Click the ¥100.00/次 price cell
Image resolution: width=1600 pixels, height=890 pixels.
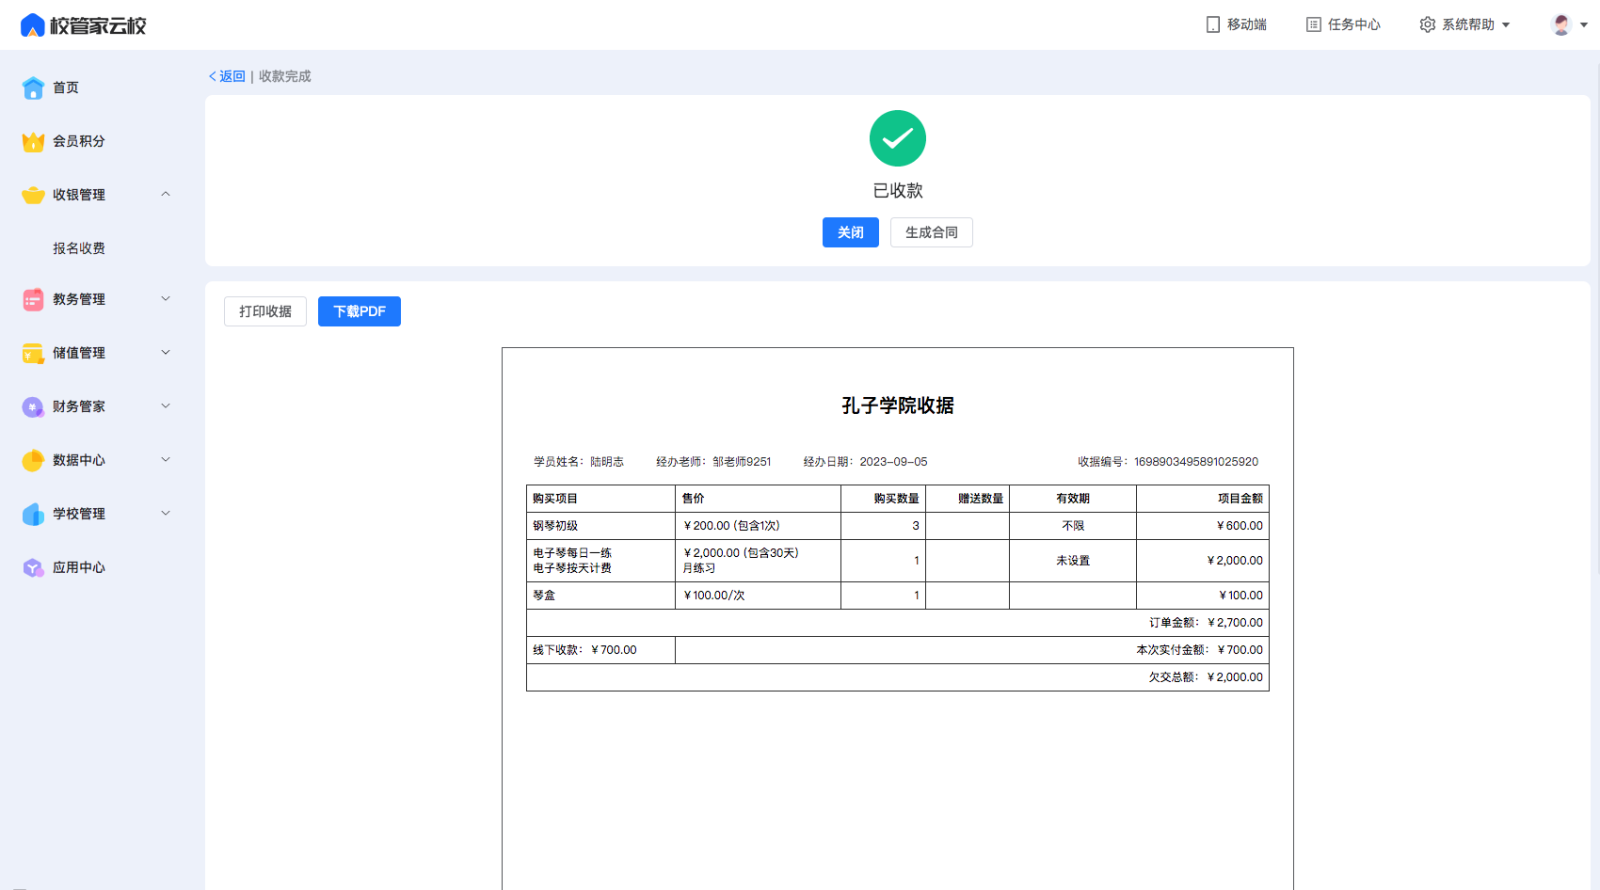point(758,595)
